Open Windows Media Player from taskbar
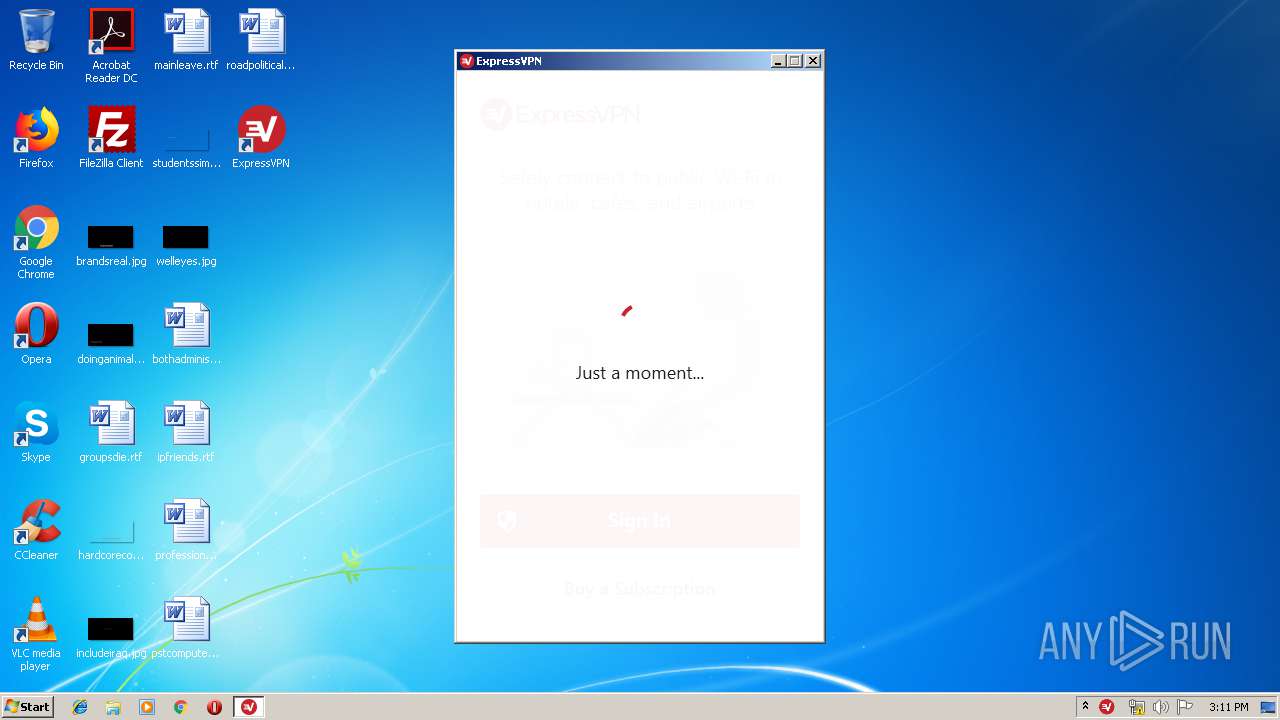1280x720 pixels. click(x=147, y=707)
